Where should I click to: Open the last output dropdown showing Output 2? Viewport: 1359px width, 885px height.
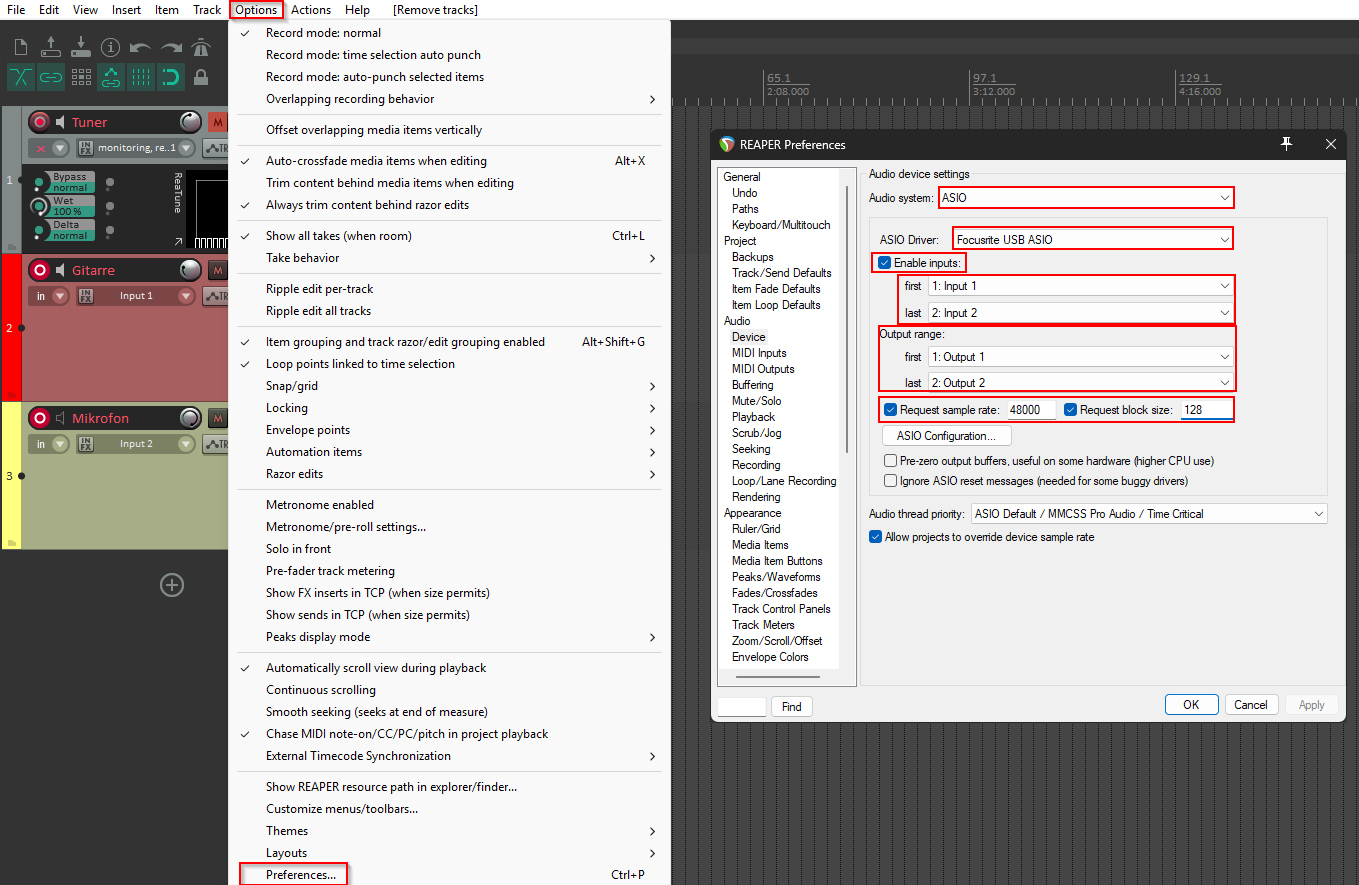pyautogui.click(x=1080, y=383)
